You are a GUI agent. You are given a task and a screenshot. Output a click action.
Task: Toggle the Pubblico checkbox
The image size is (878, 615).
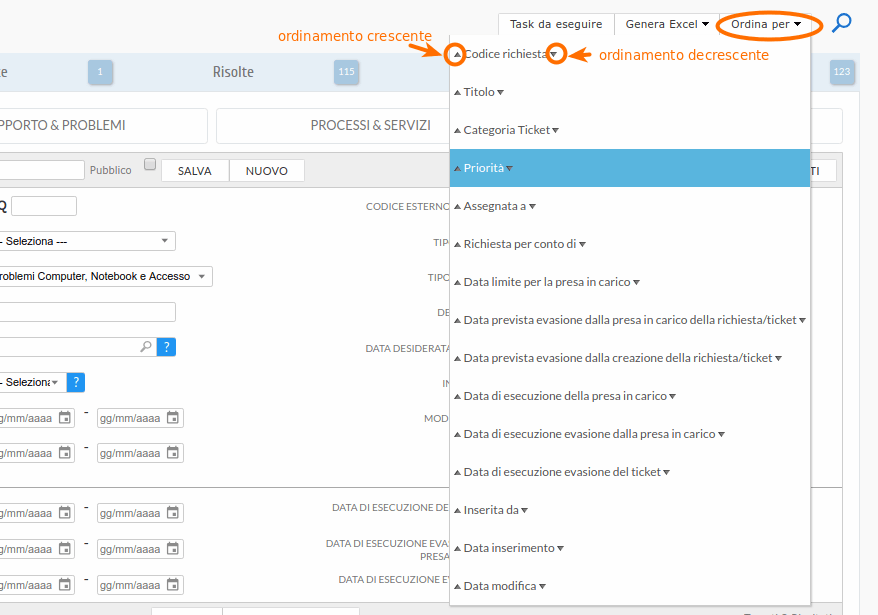coord(150,164)
